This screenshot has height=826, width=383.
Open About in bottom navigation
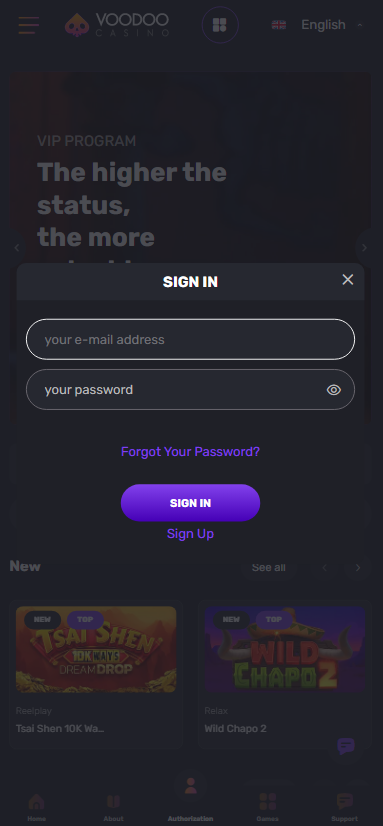[x=113, y=807]
